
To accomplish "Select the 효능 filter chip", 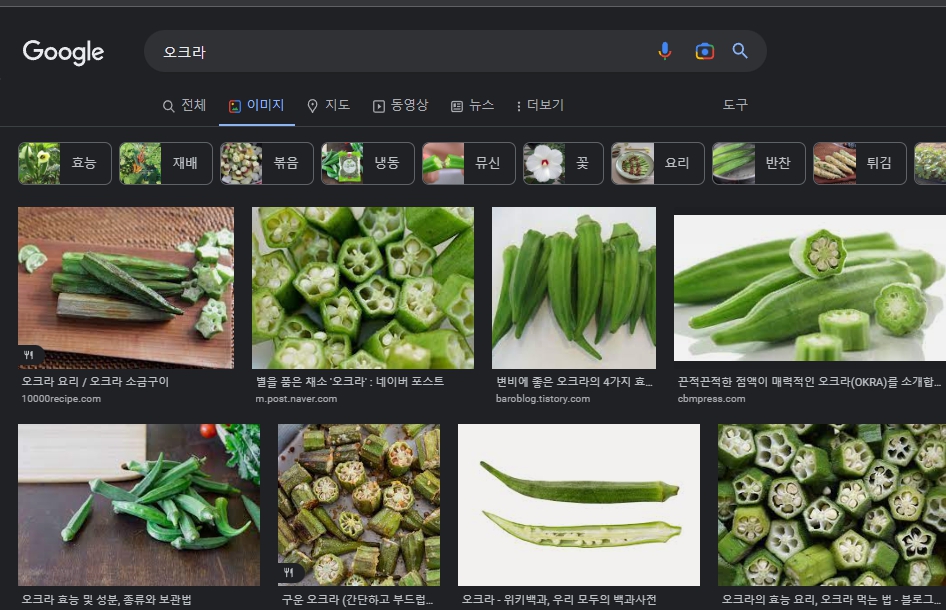I will (x=65, y=163).
